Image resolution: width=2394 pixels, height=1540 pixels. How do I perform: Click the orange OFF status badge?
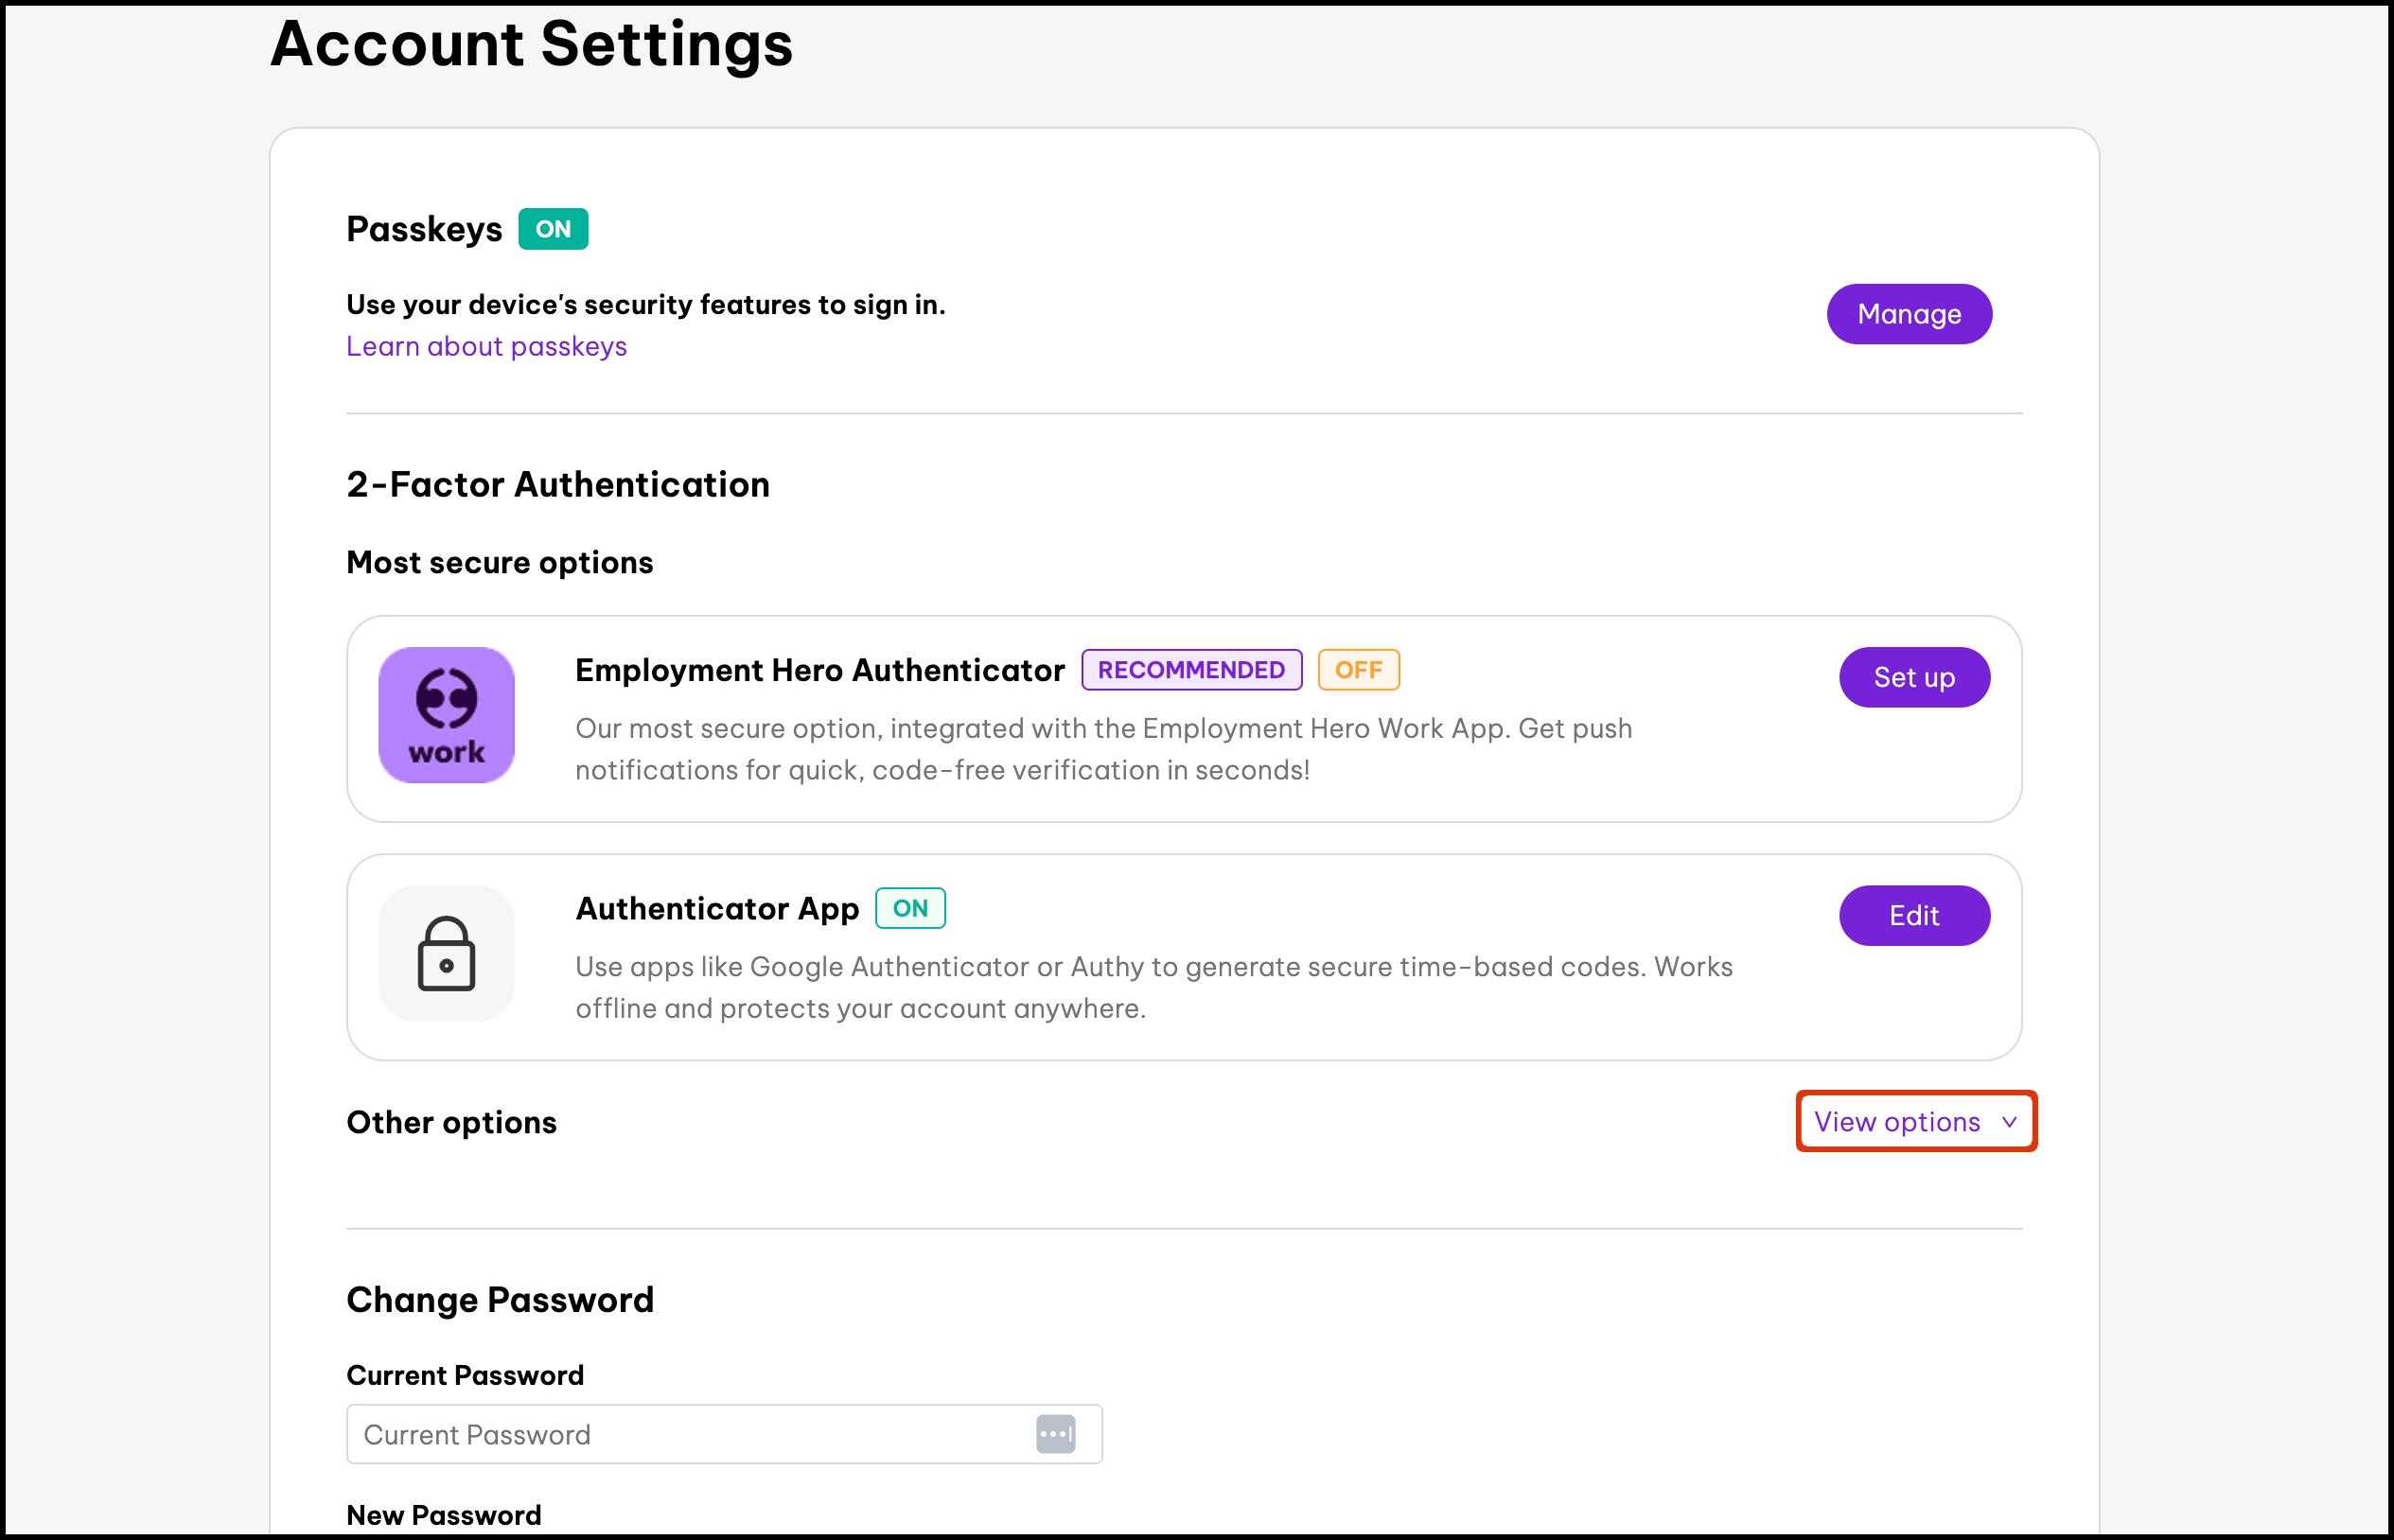[1358, 670]
